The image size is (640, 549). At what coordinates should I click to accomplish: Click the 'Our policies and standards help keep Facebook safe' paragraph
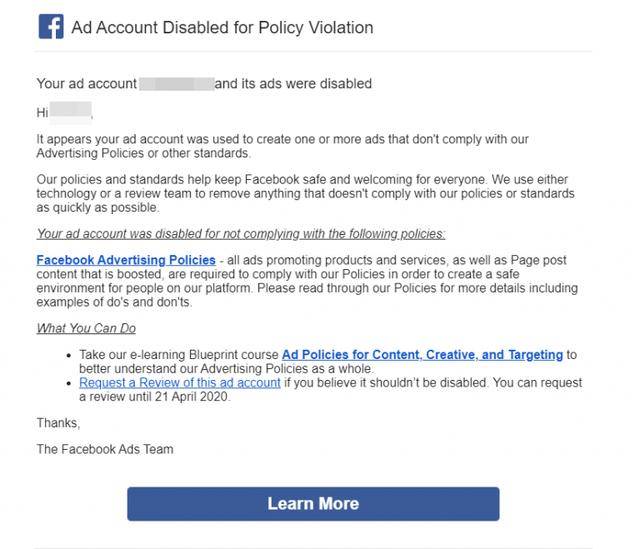305,193
